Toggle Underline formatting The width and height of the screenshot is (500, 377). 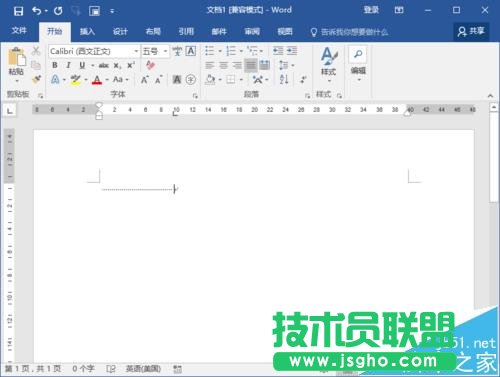82,65
